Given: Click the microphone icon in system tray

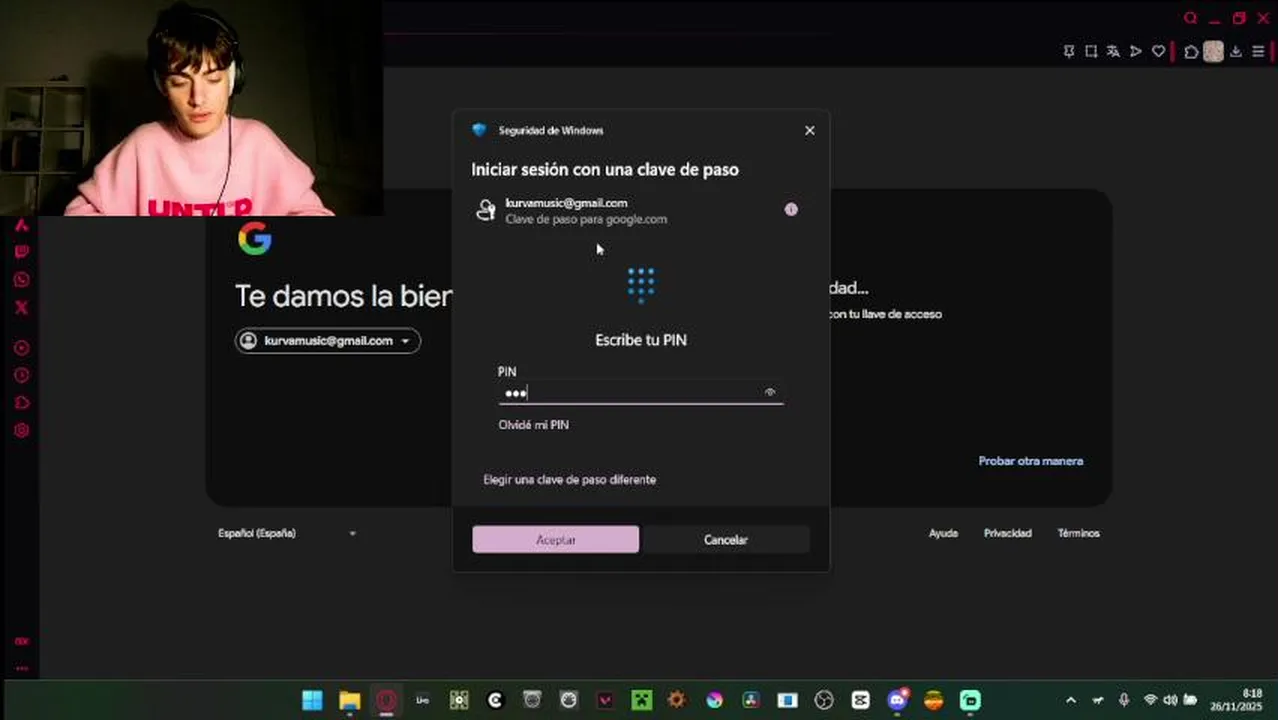Looking at the screenshot, I should 1124,700.
